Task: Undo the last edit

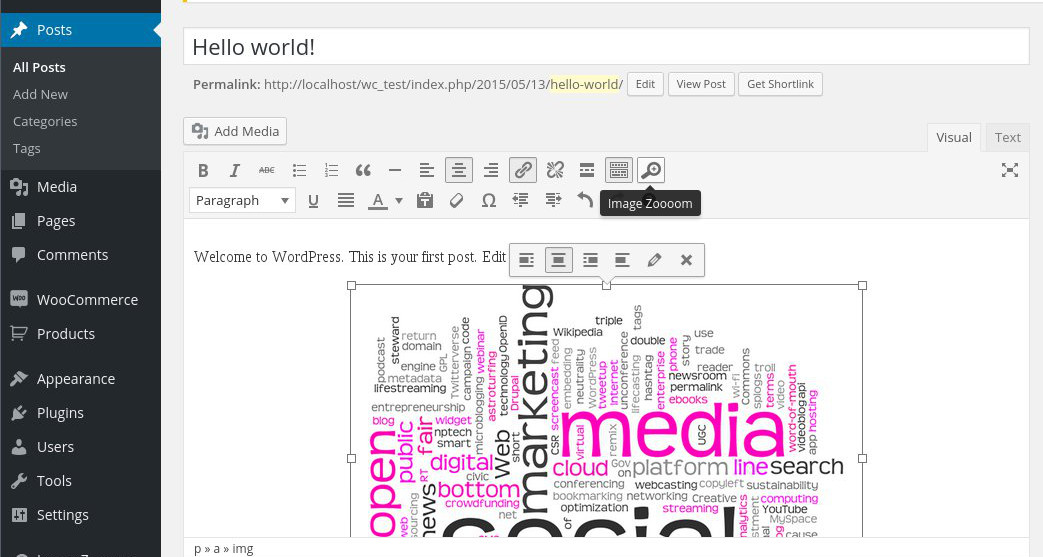Action: click(585, 200)
